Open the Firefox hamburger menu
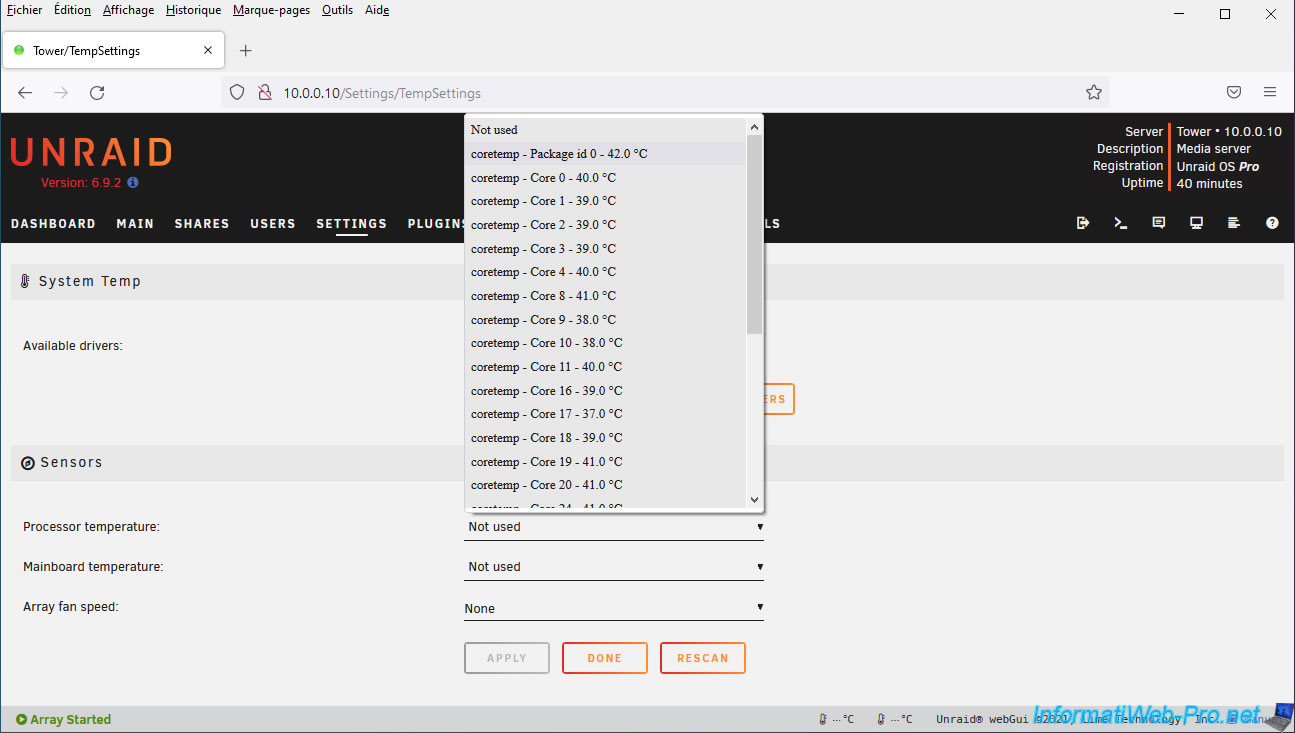Image resolution: width=1295 pixels, height=733 pixels. coord(1269,92)
